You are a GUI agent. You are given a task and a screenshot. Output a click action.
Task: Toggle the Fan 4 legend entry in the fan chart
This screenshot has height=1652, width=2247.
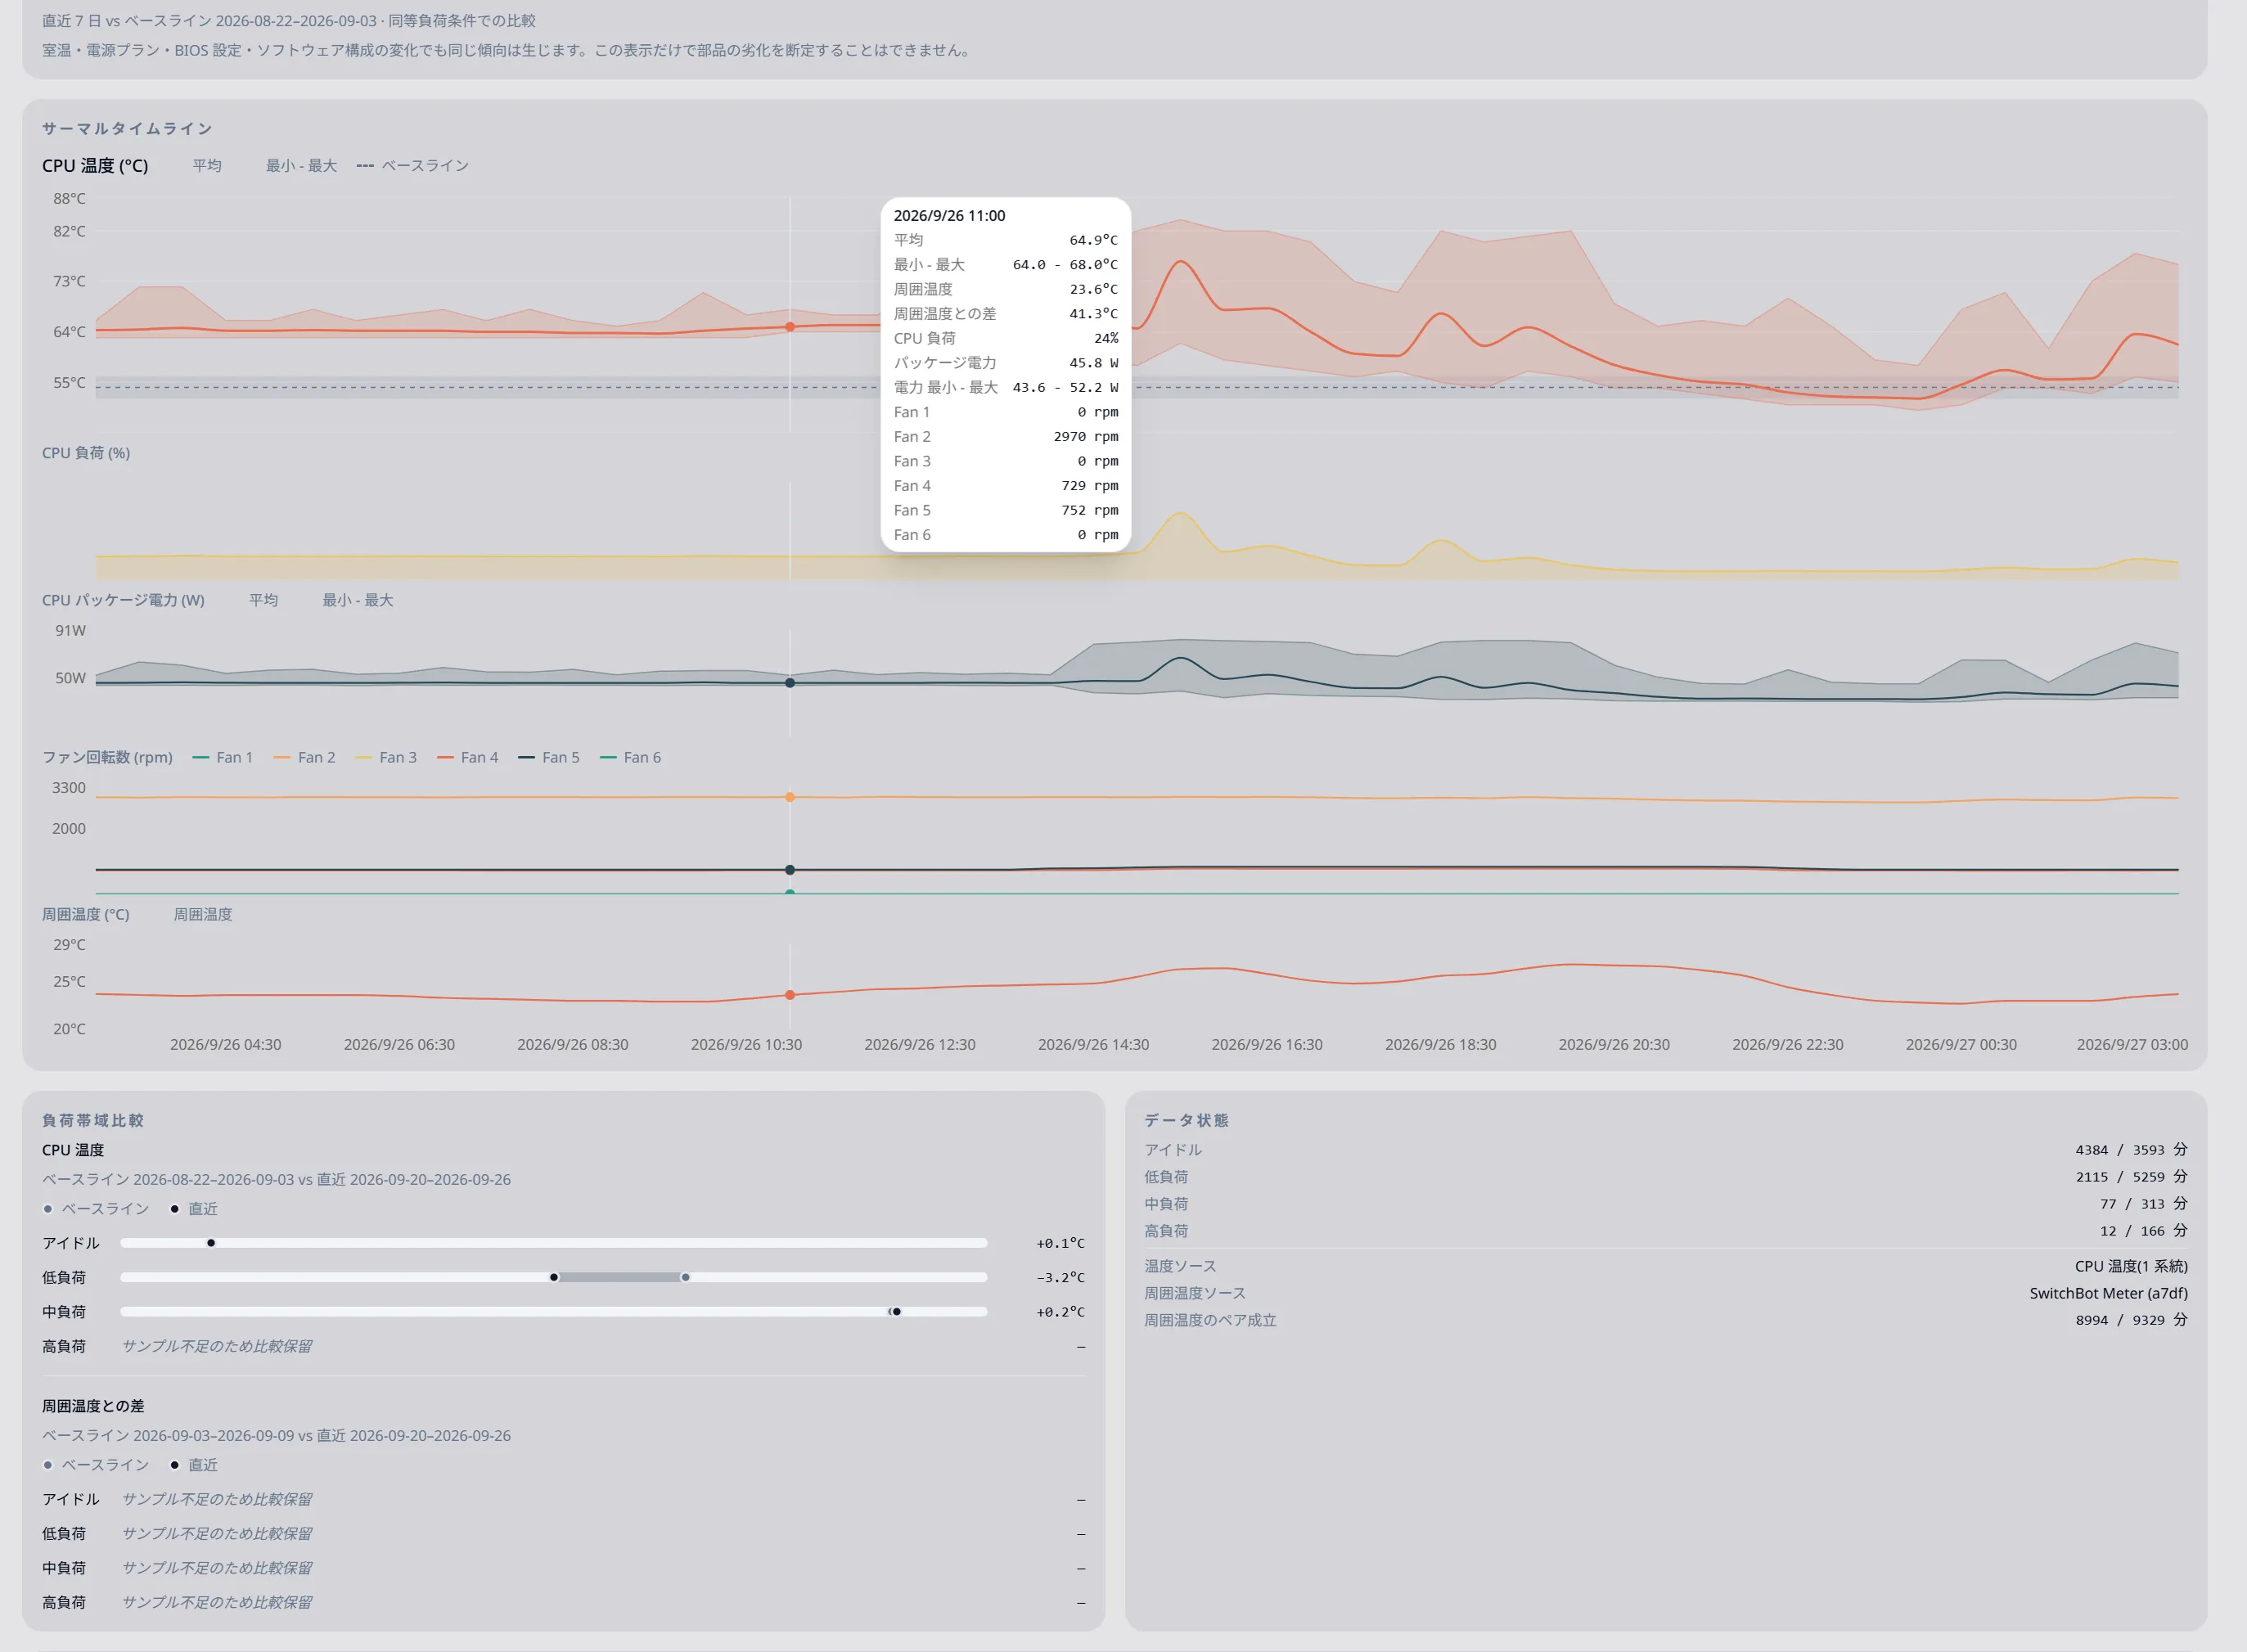tap(467, 757)
